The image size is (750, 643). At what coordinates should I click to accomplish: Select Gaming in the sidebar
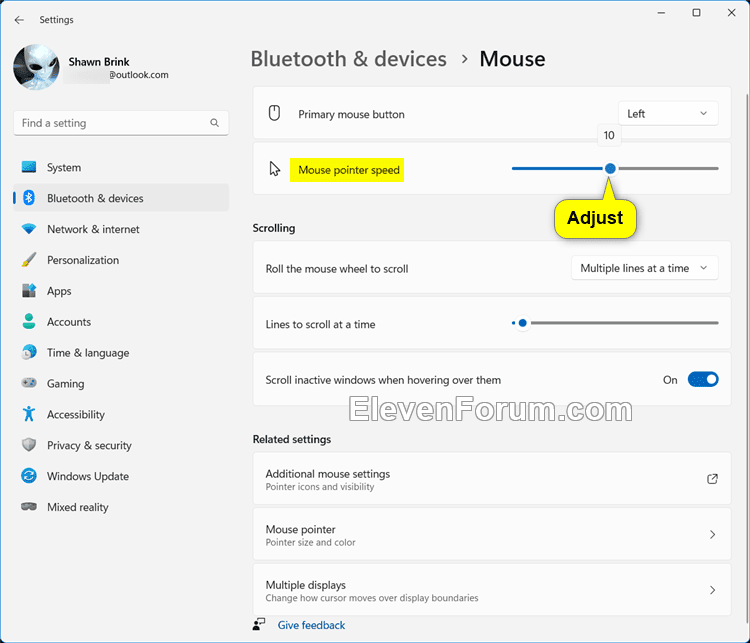(121, 383)
